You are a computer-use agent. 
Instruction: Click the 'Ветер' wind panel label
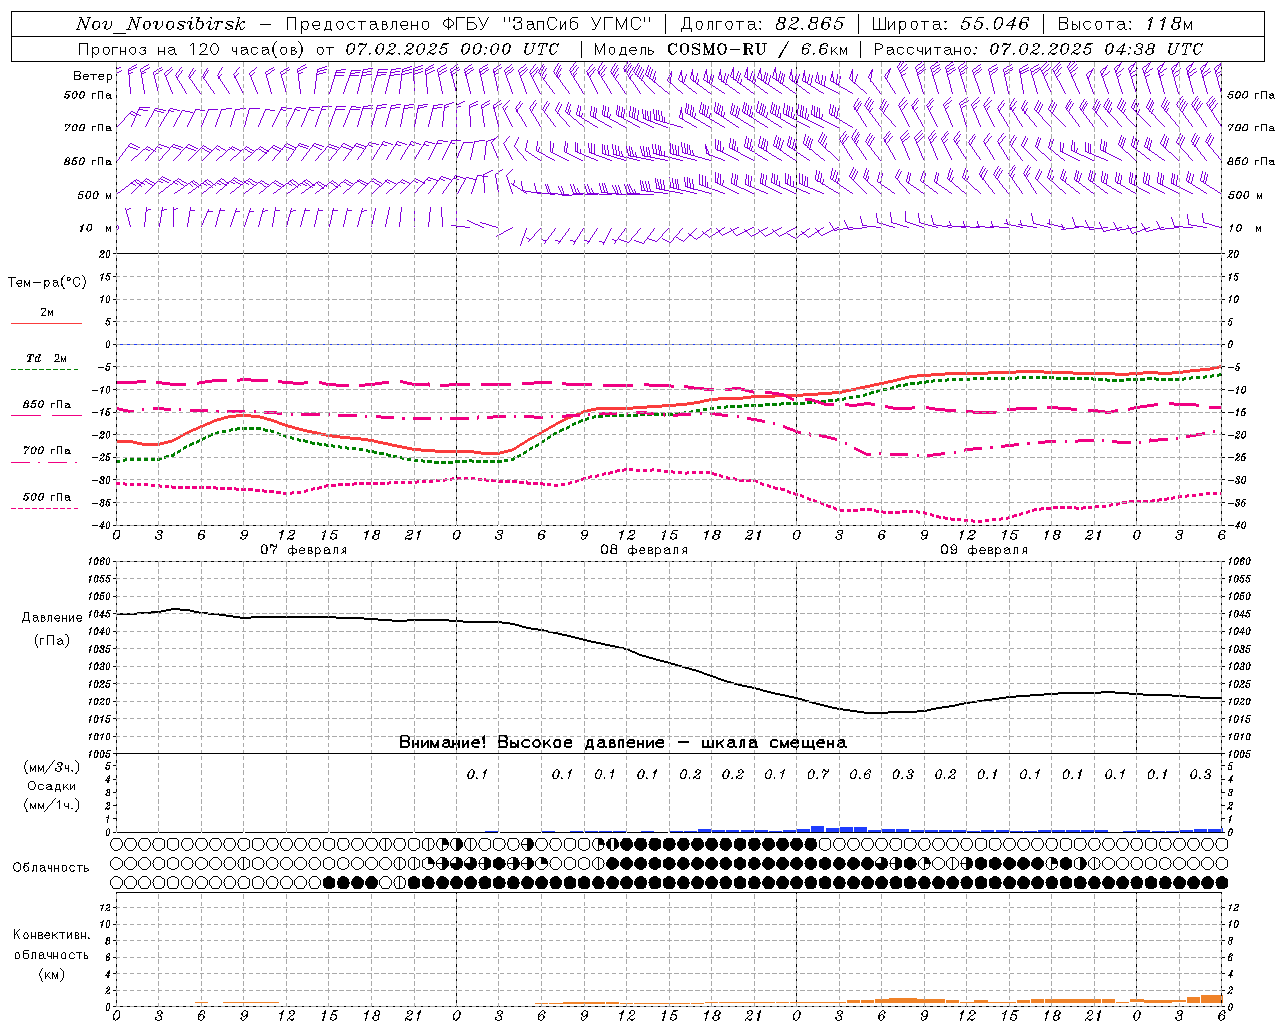point(92,76)
